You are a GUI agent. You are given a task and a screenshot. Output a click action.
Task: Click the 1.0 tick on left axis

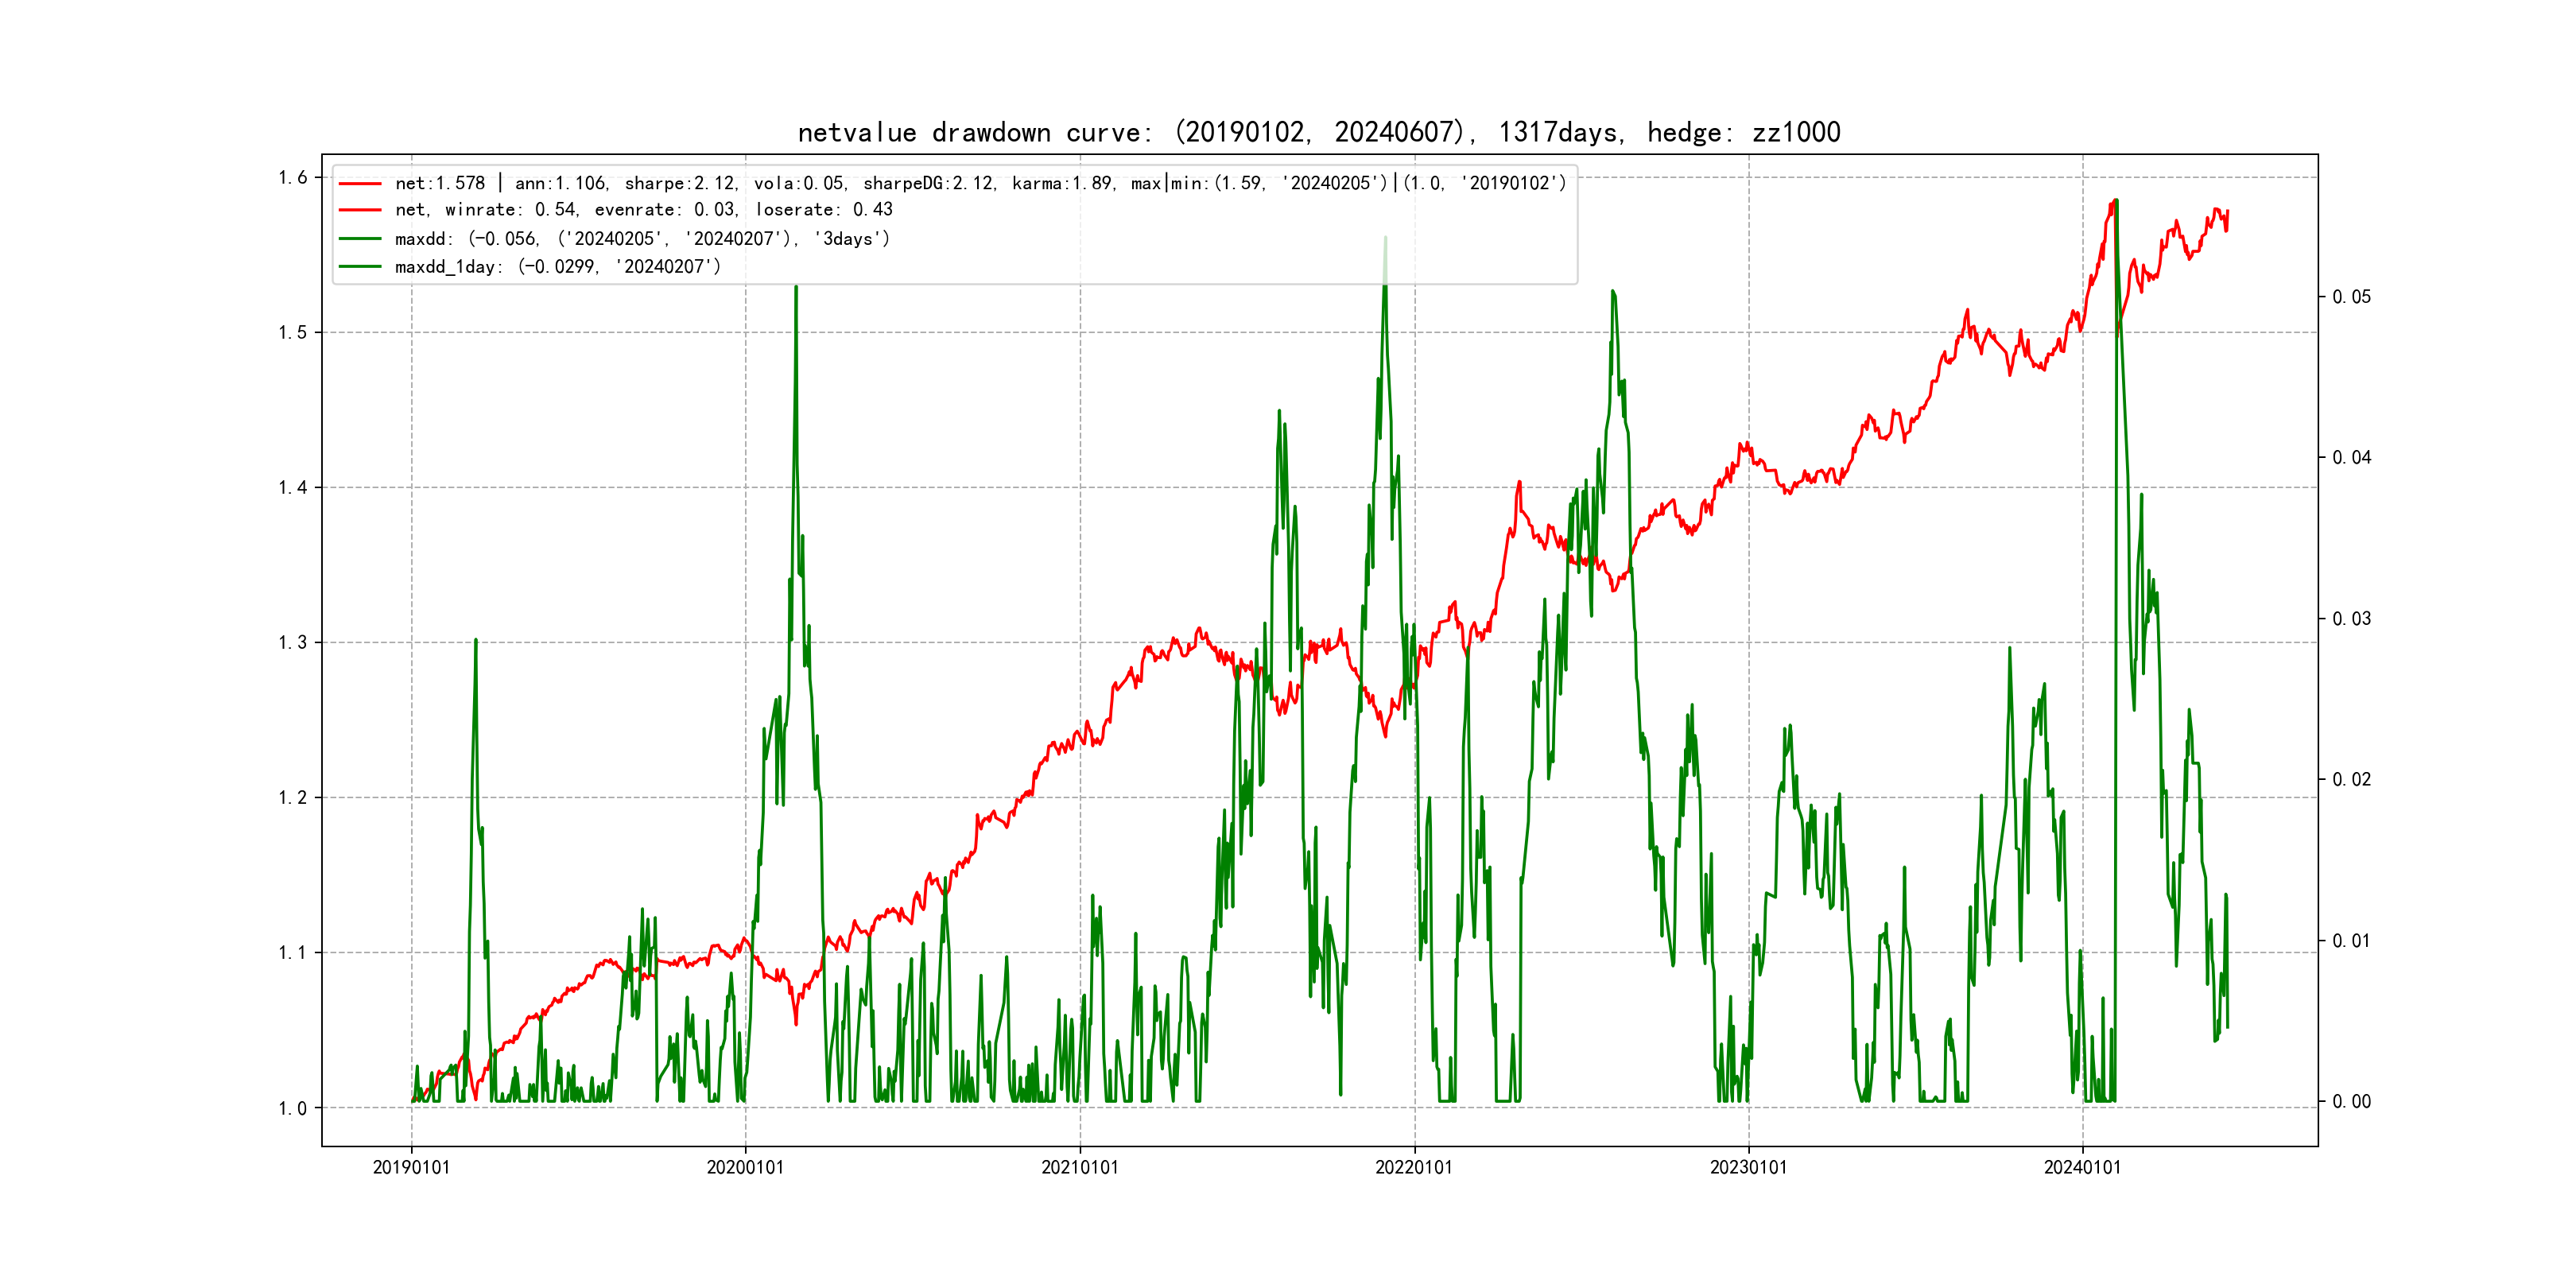(292, 1108)
